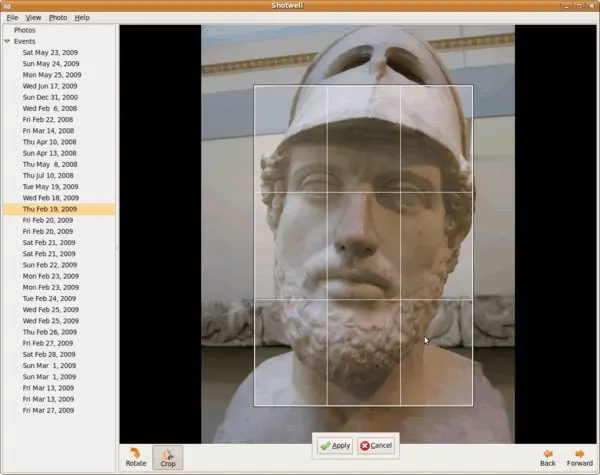600x475 pixels.
Task: Click the Wed Jun 17, 2009 event
Action: 50,86
